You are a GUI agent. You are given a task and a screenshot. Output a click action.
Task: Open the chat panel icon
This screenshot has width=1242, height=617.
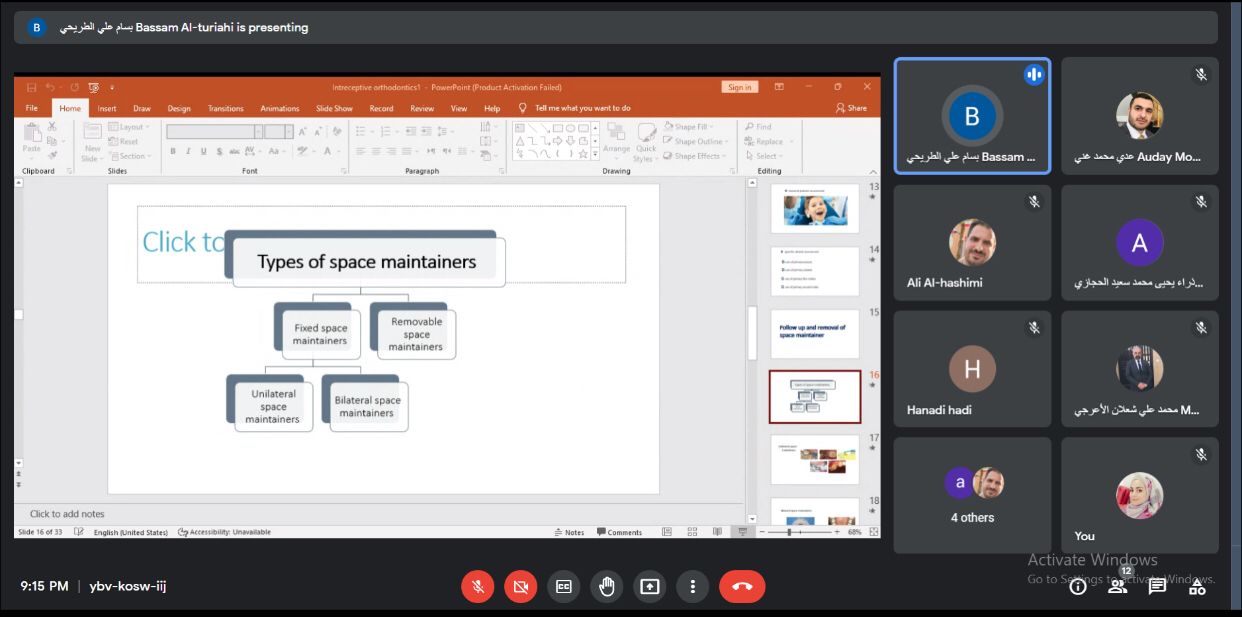(x=1157, y=587)
